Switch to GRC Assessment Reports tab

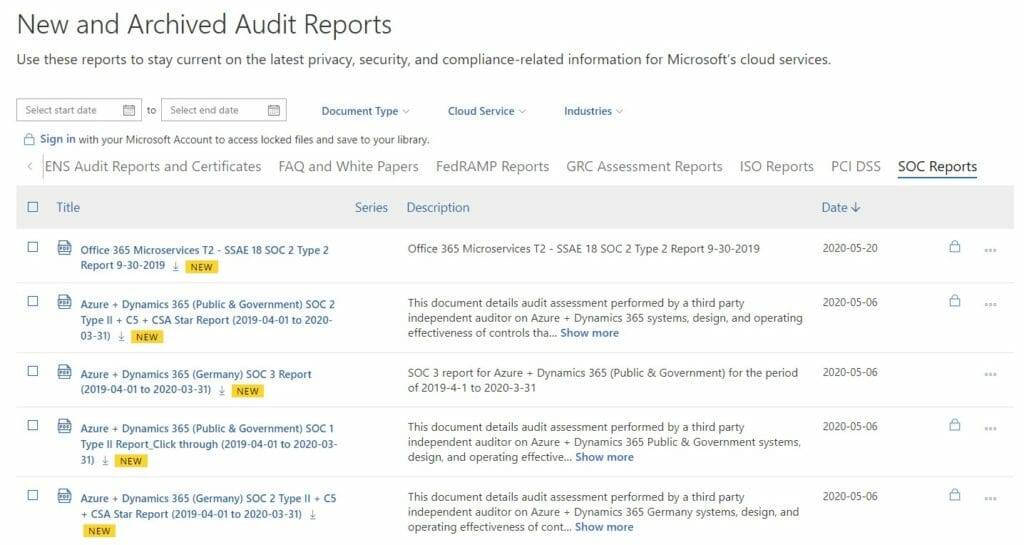[644, 166]
